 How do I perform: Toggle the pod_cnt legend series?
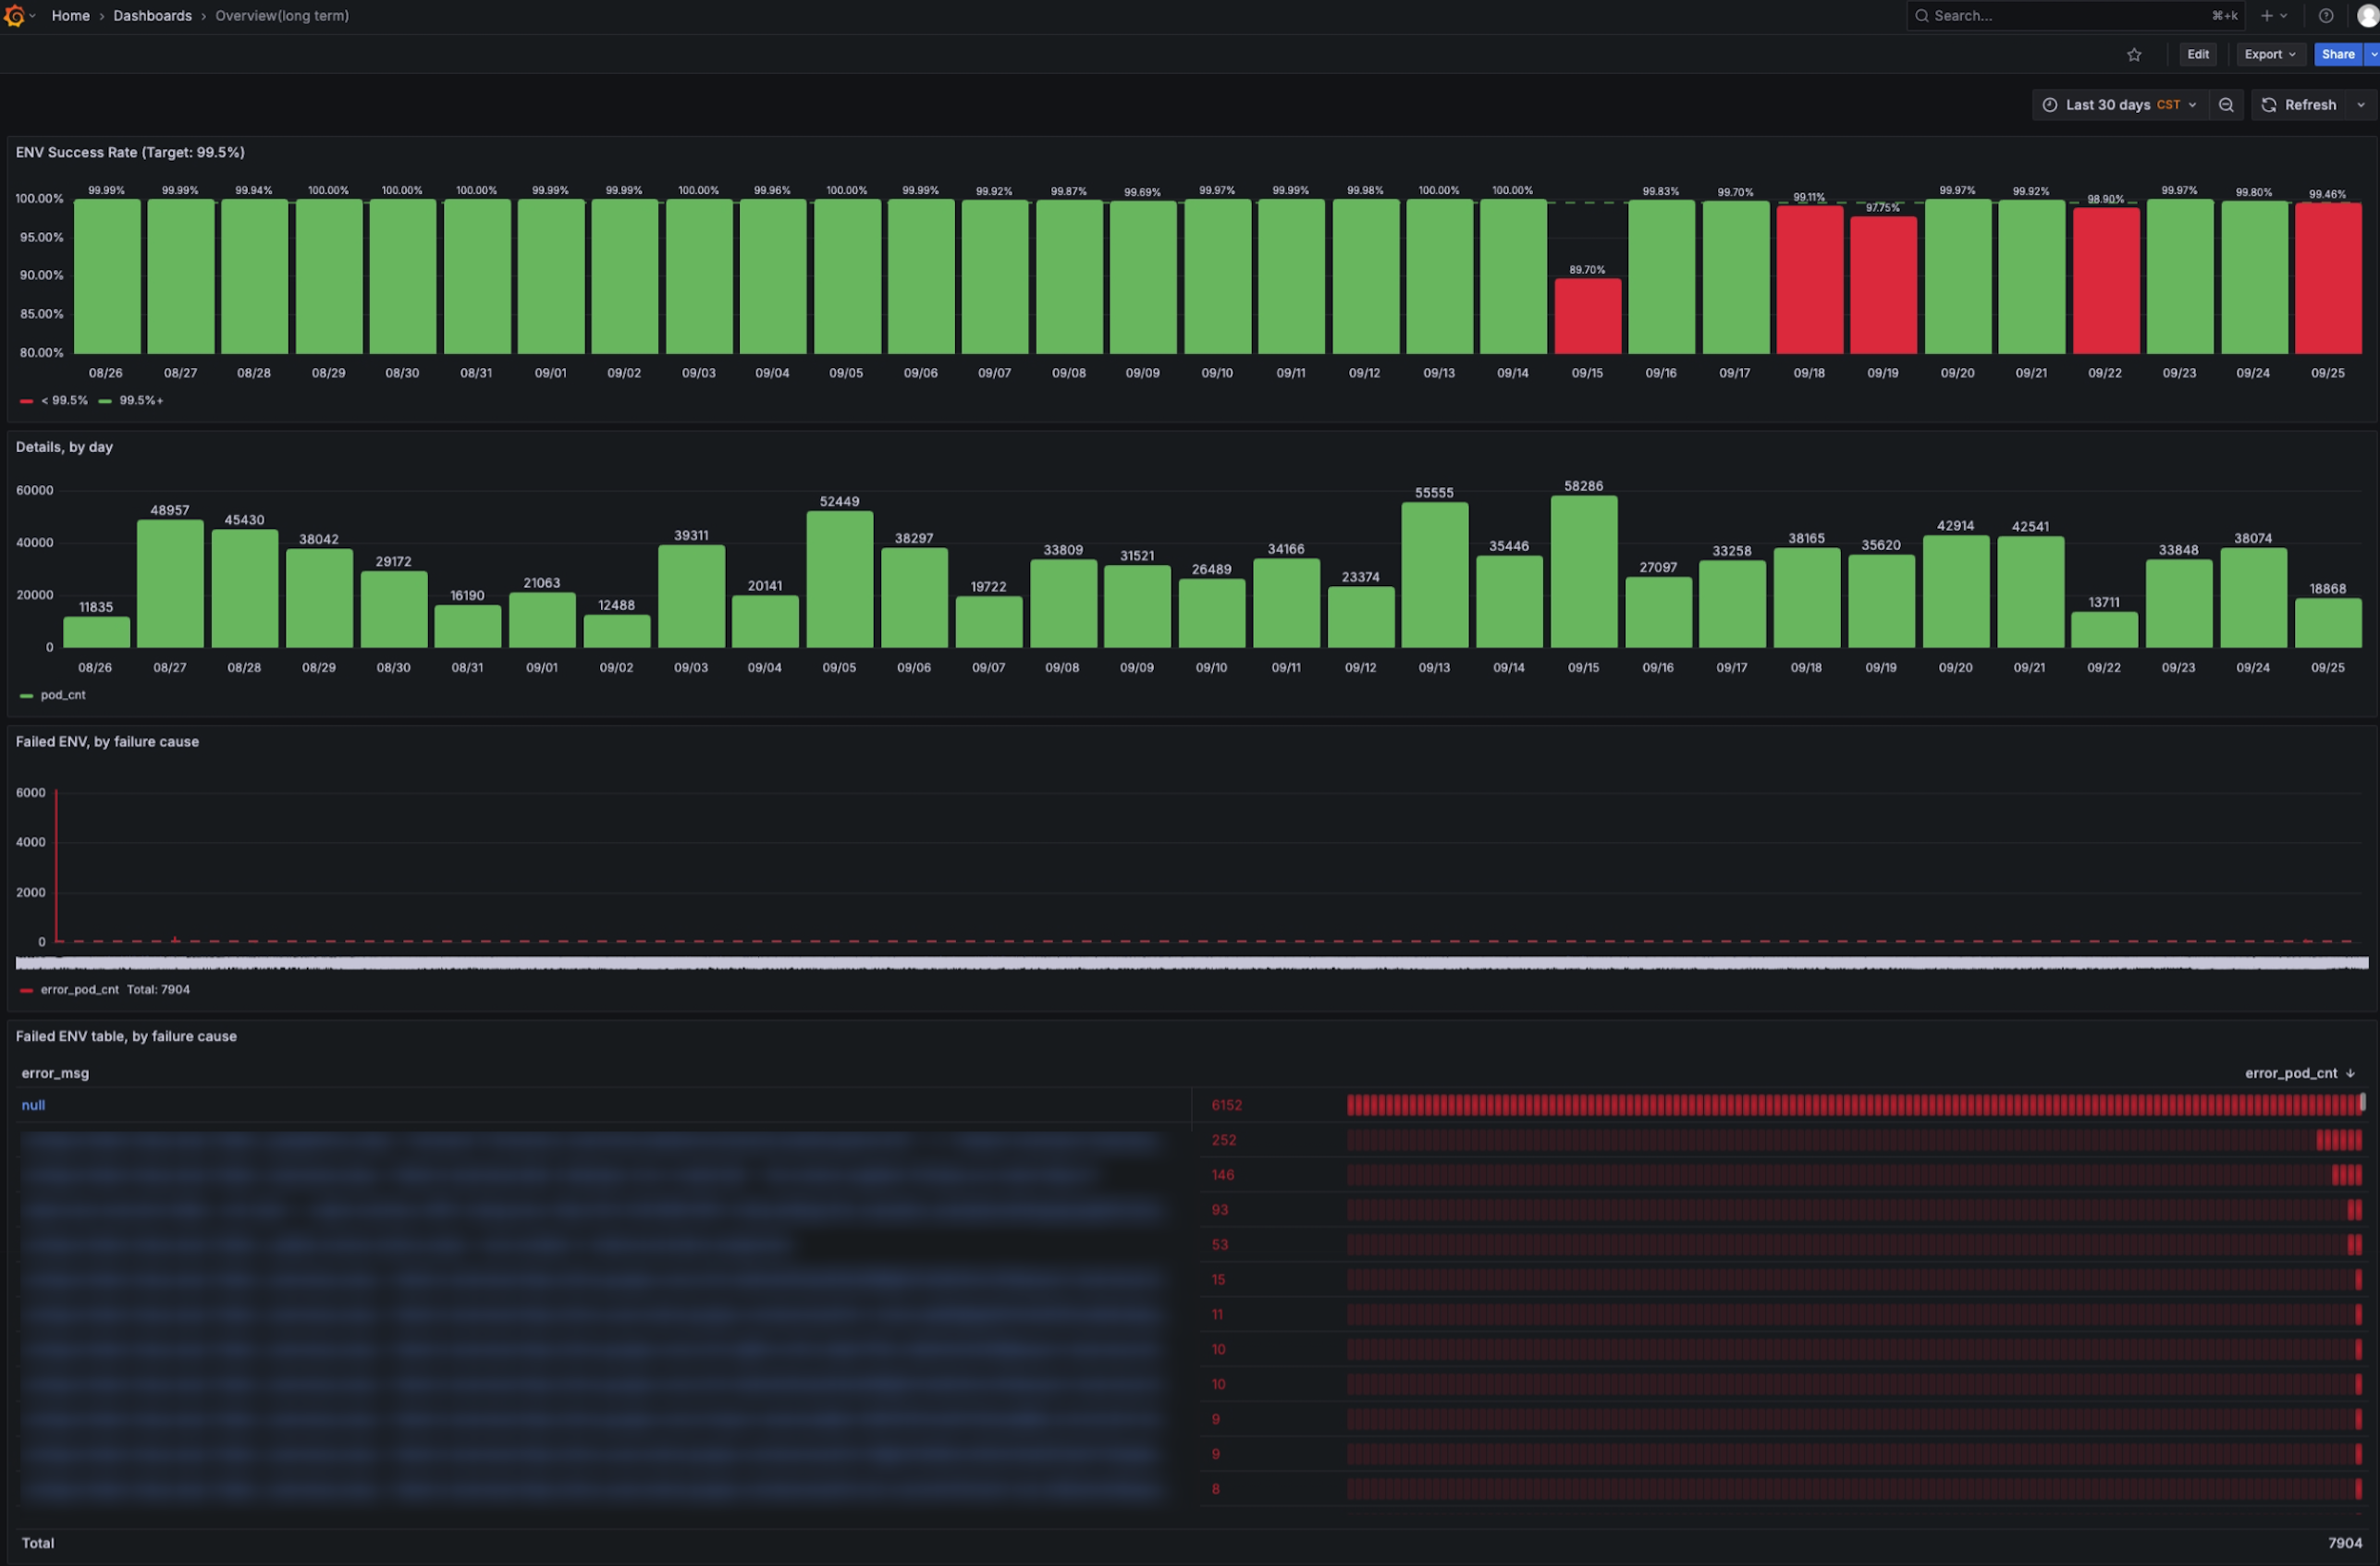pos(62,695)
